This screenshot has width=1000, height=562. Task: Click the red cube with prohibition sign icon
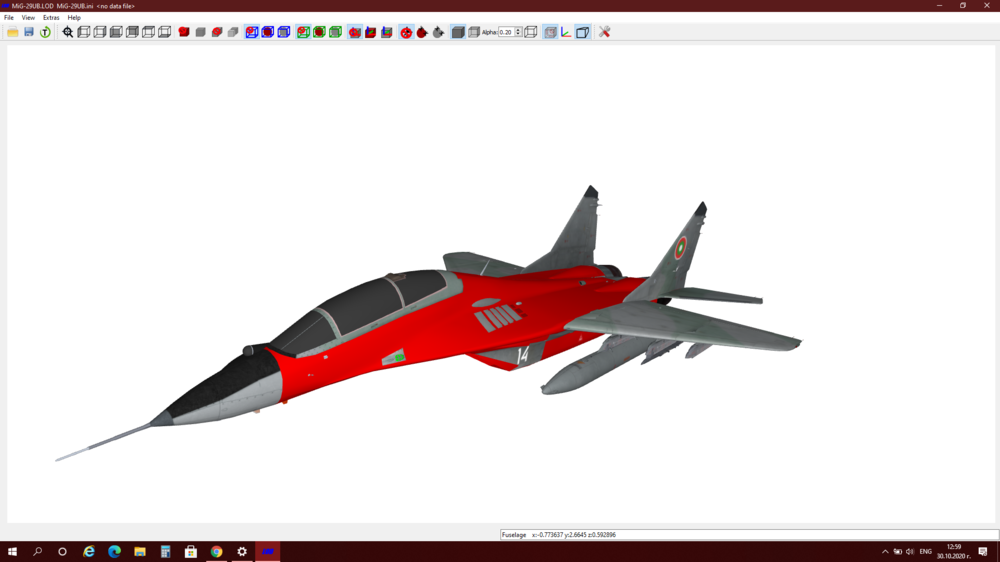tap(184, 32)
